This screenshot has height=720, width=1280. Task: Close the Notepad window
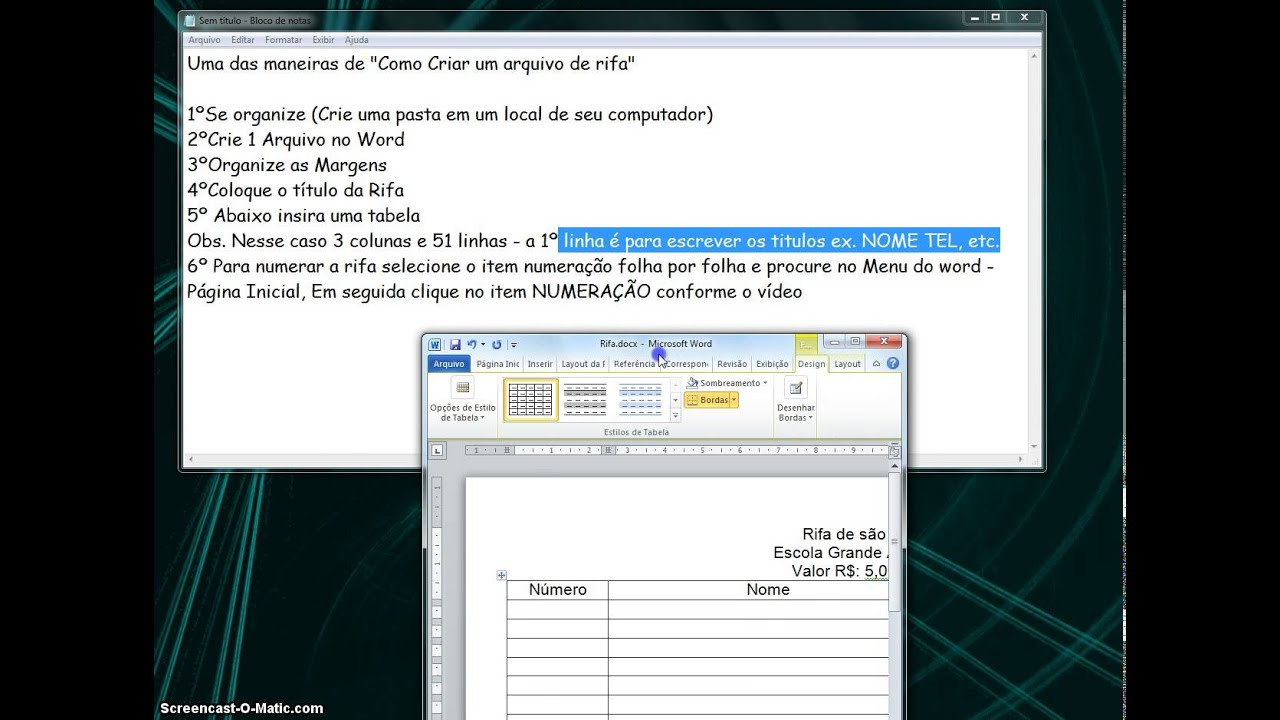pos(1024,17)
